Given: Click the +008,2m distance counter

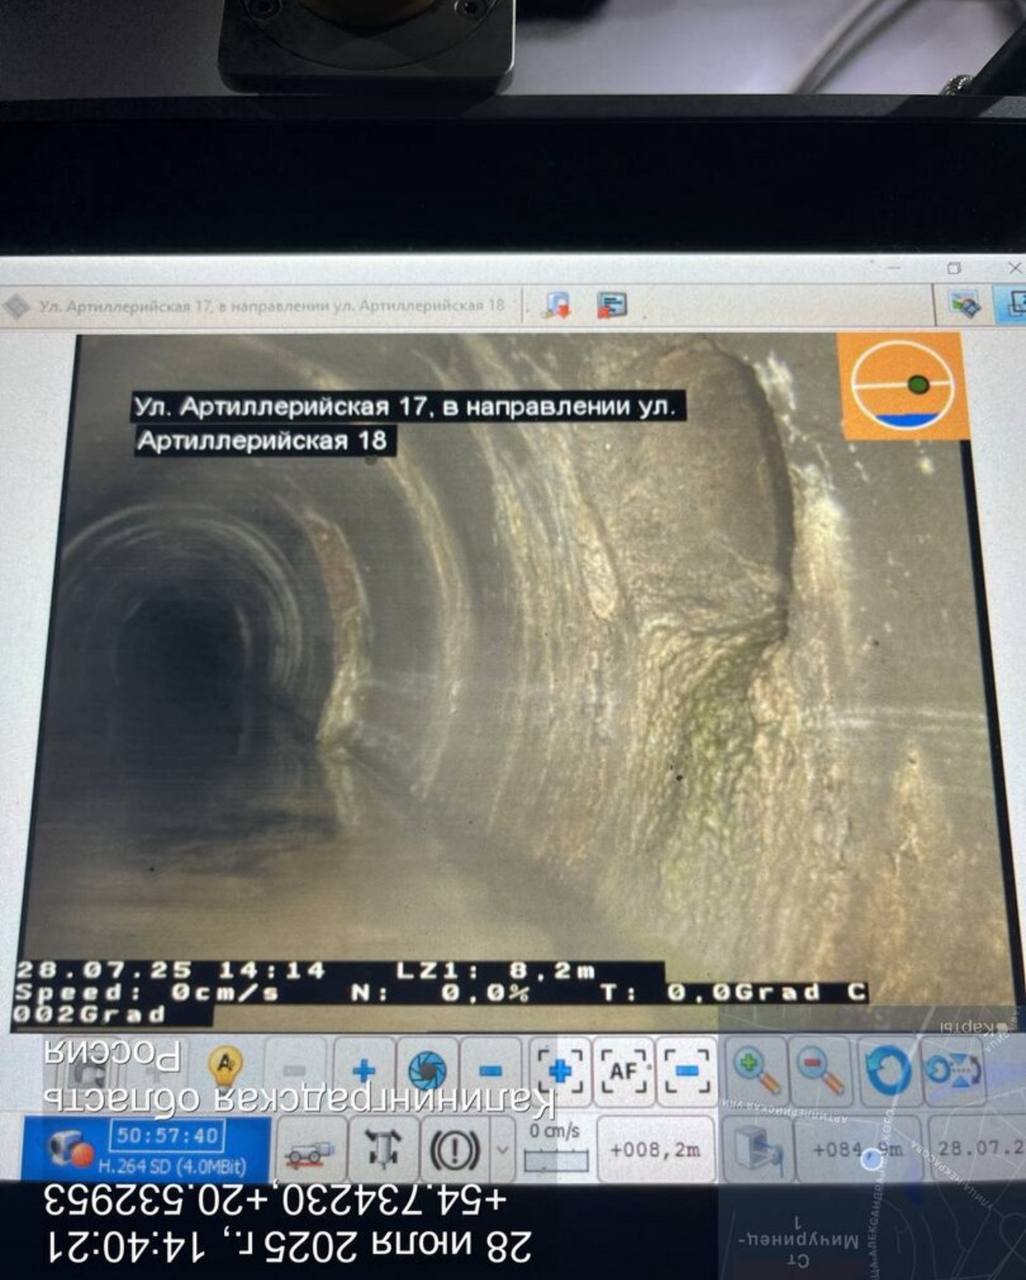Looking at the screenshot, I should (x=655, y=1149).
